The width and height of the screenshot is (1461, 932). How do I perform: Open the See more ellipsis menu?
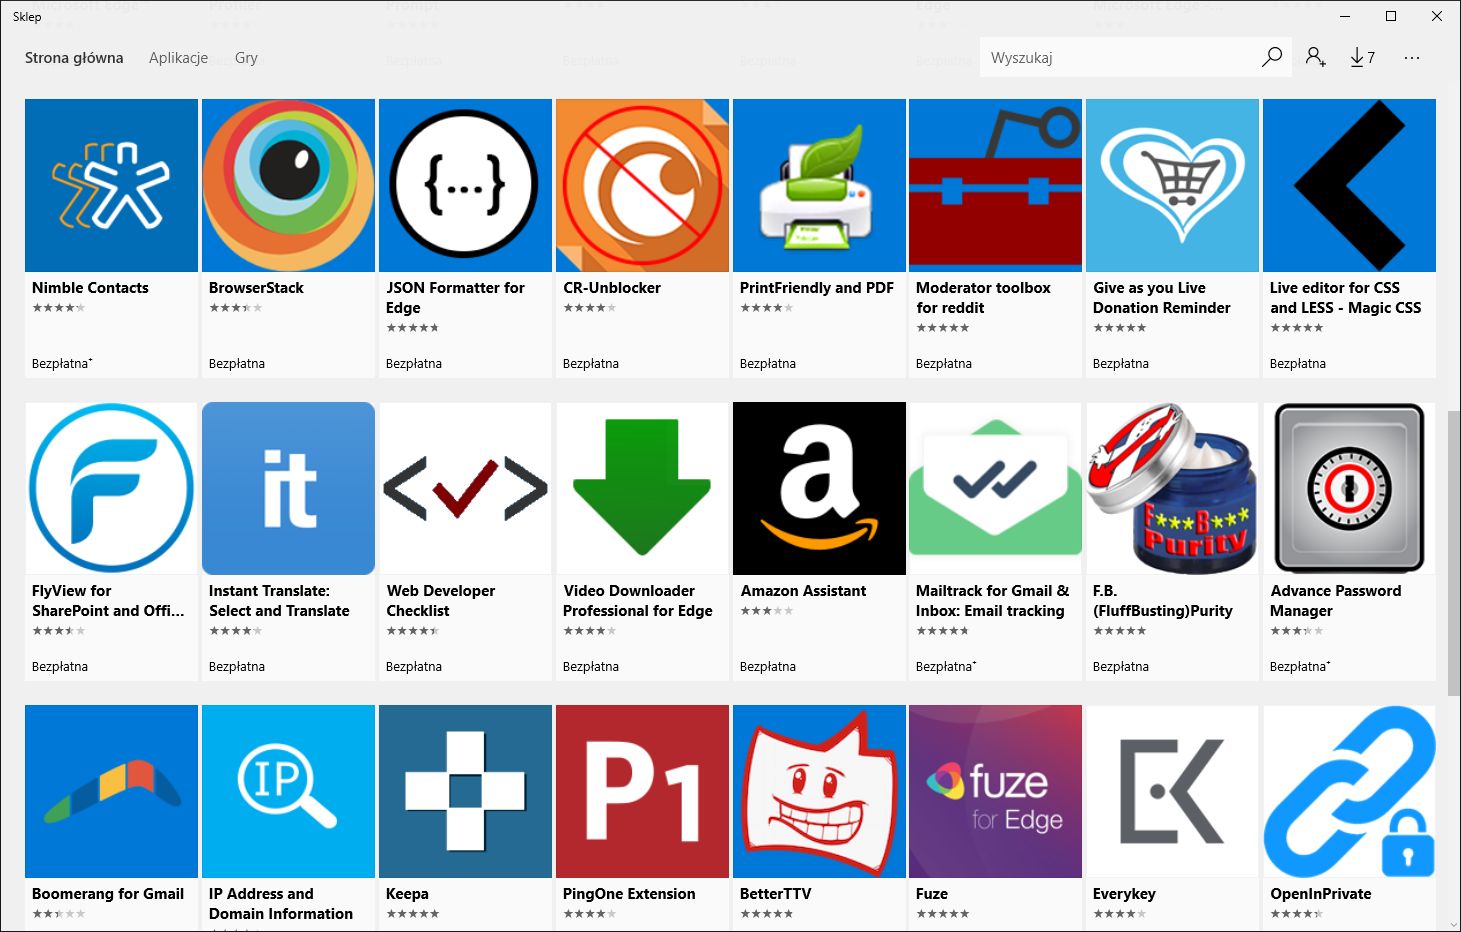click(x=1411, y=57)
